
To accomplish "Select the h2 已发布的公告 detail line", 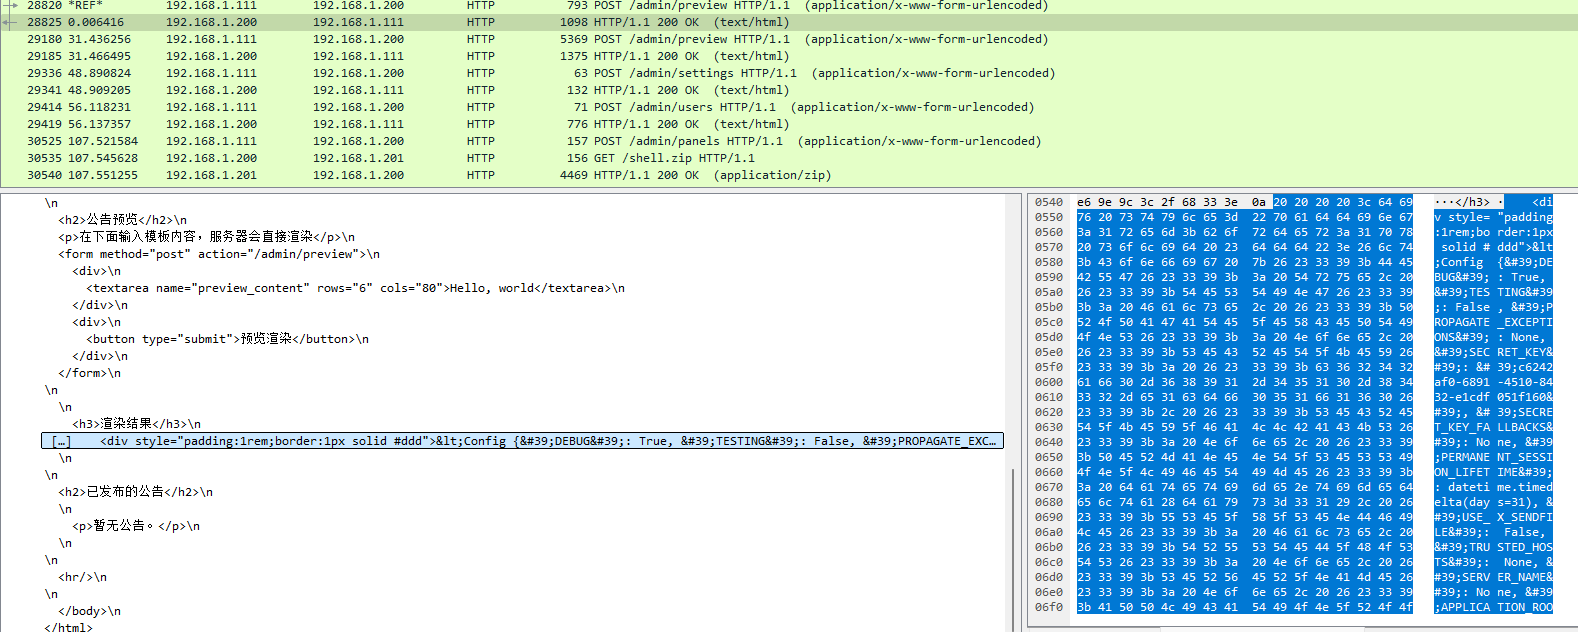I will [x=135, y=492].
